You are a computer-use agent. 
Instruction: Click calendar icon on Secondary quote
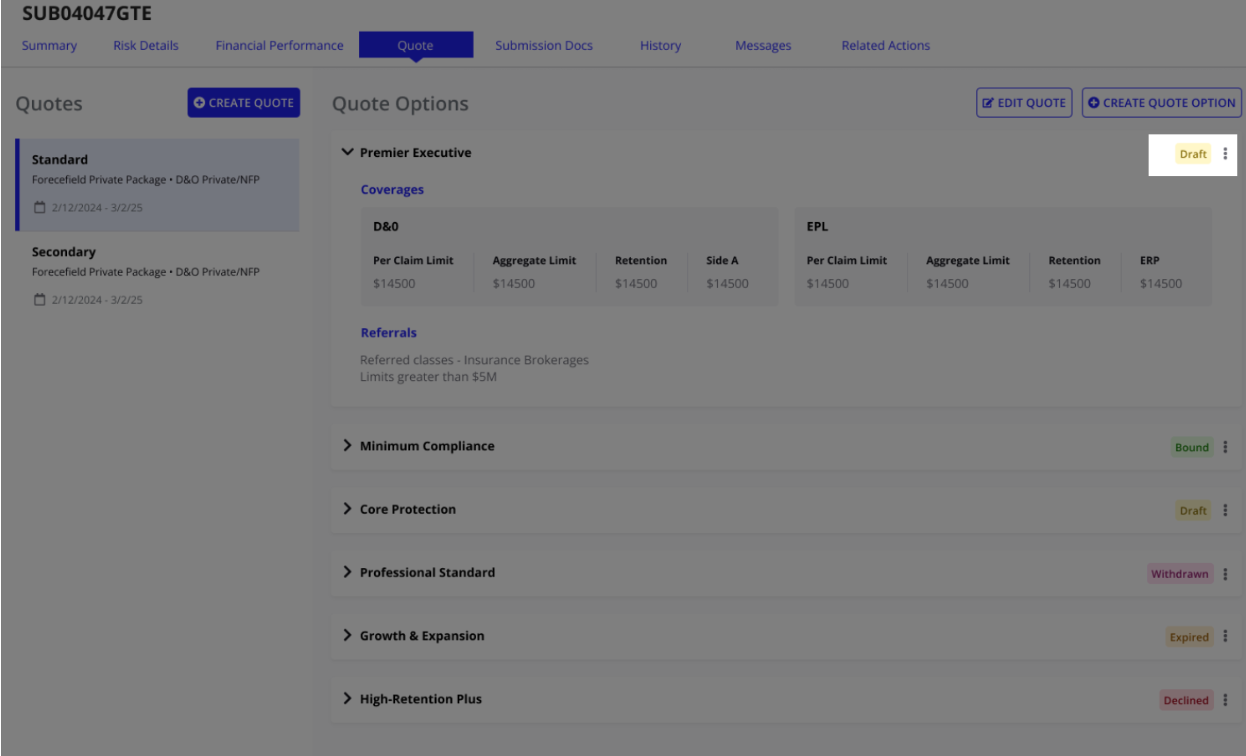[x=39, y=299]
